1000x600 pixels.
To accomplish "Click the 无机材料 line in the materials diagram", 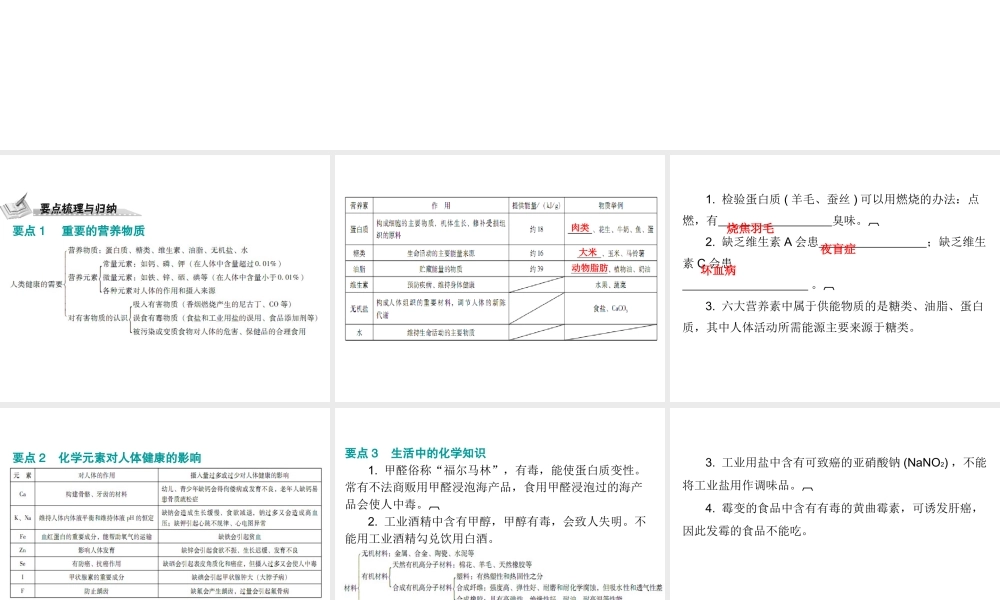I will point(418,553).
